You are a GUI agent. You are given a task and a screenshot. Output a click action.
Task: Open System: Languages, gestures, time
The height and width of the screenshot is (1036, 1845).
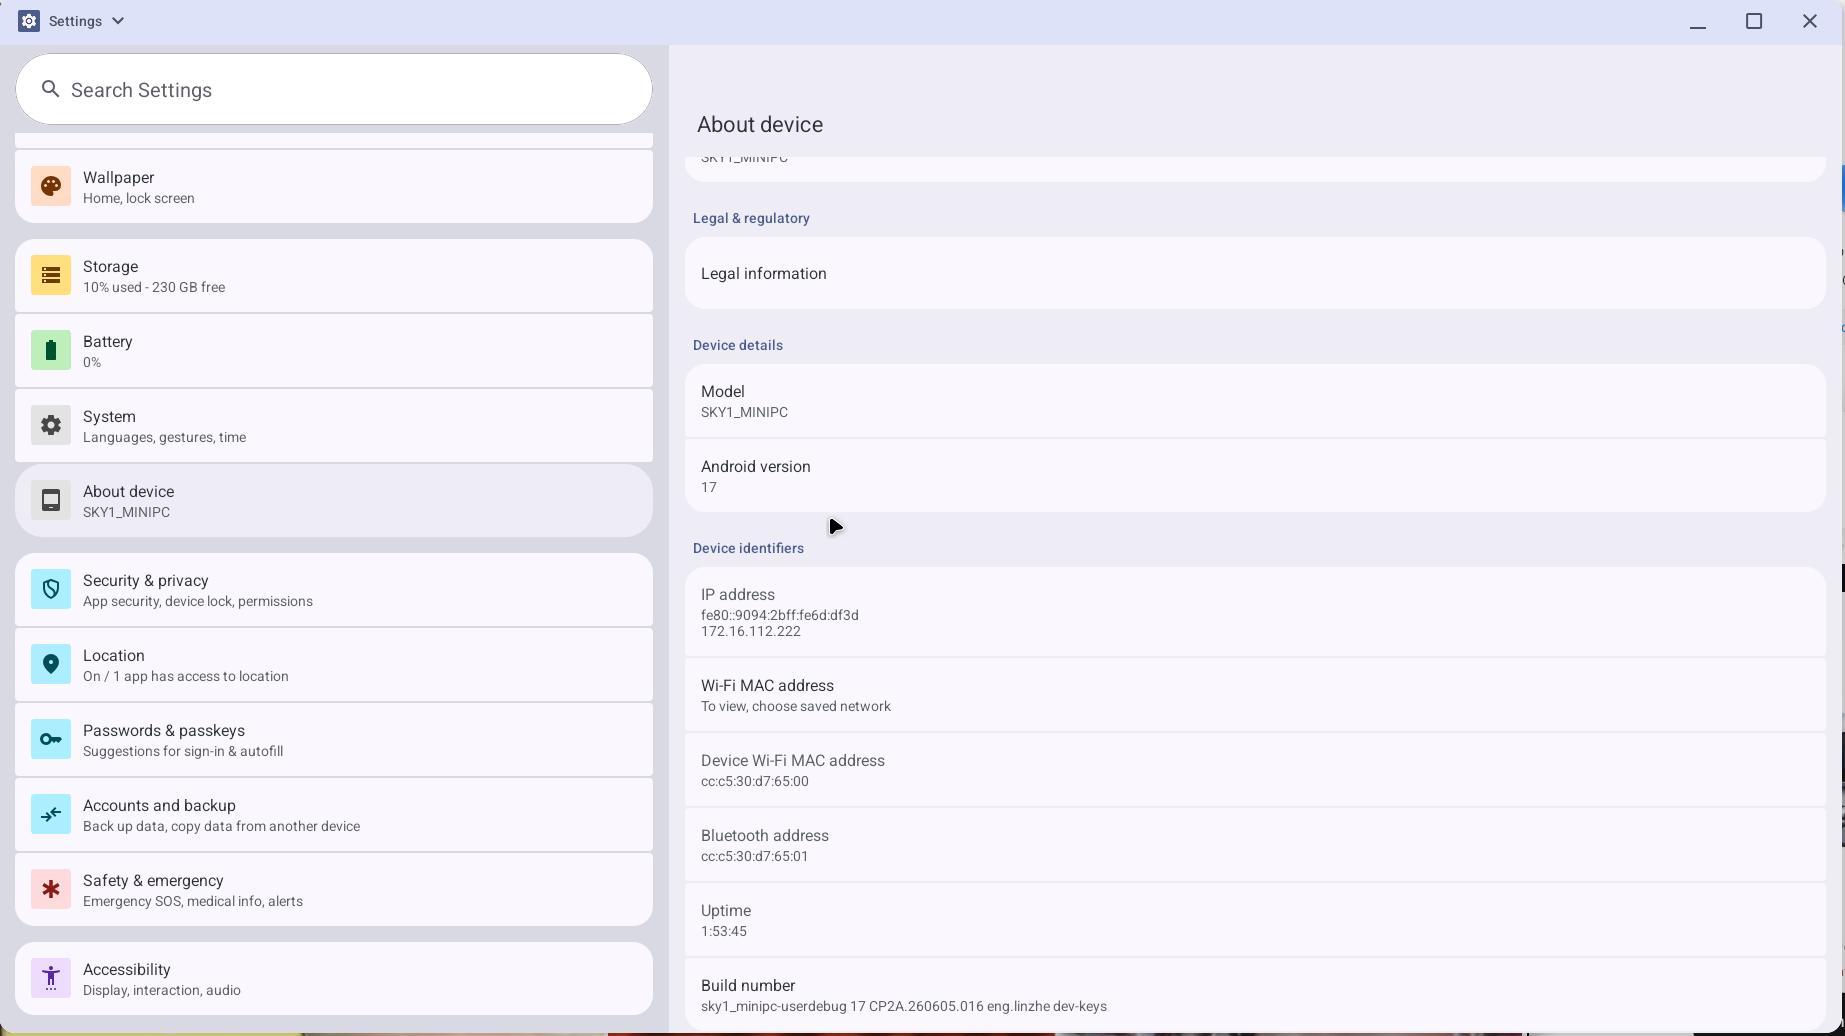(x=334, y=426)
